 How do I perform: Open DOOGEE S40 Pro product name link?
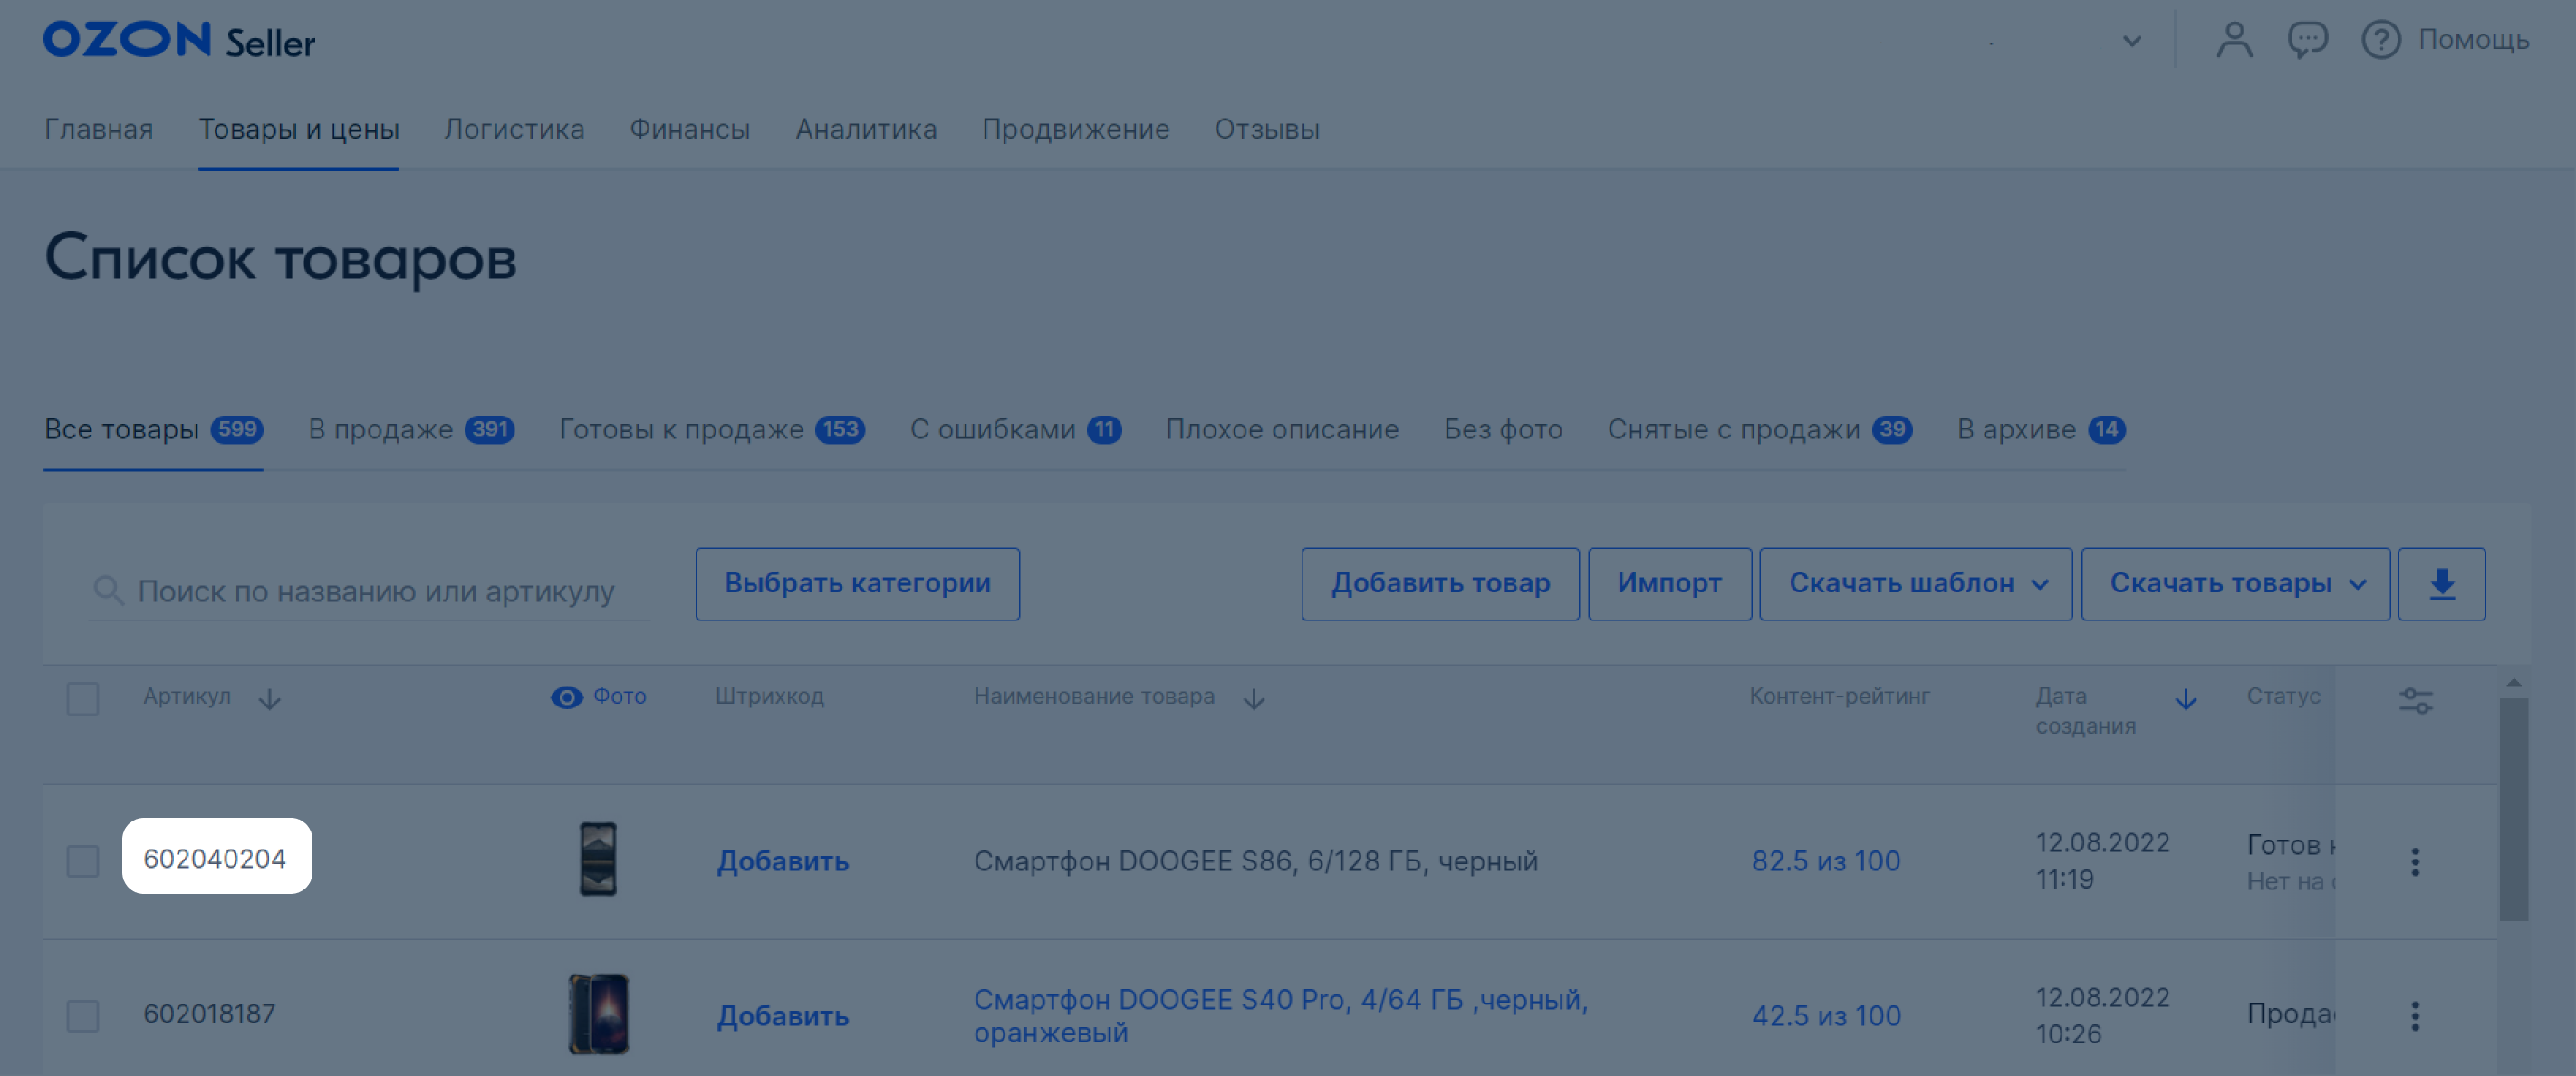coord(1281,1015)
